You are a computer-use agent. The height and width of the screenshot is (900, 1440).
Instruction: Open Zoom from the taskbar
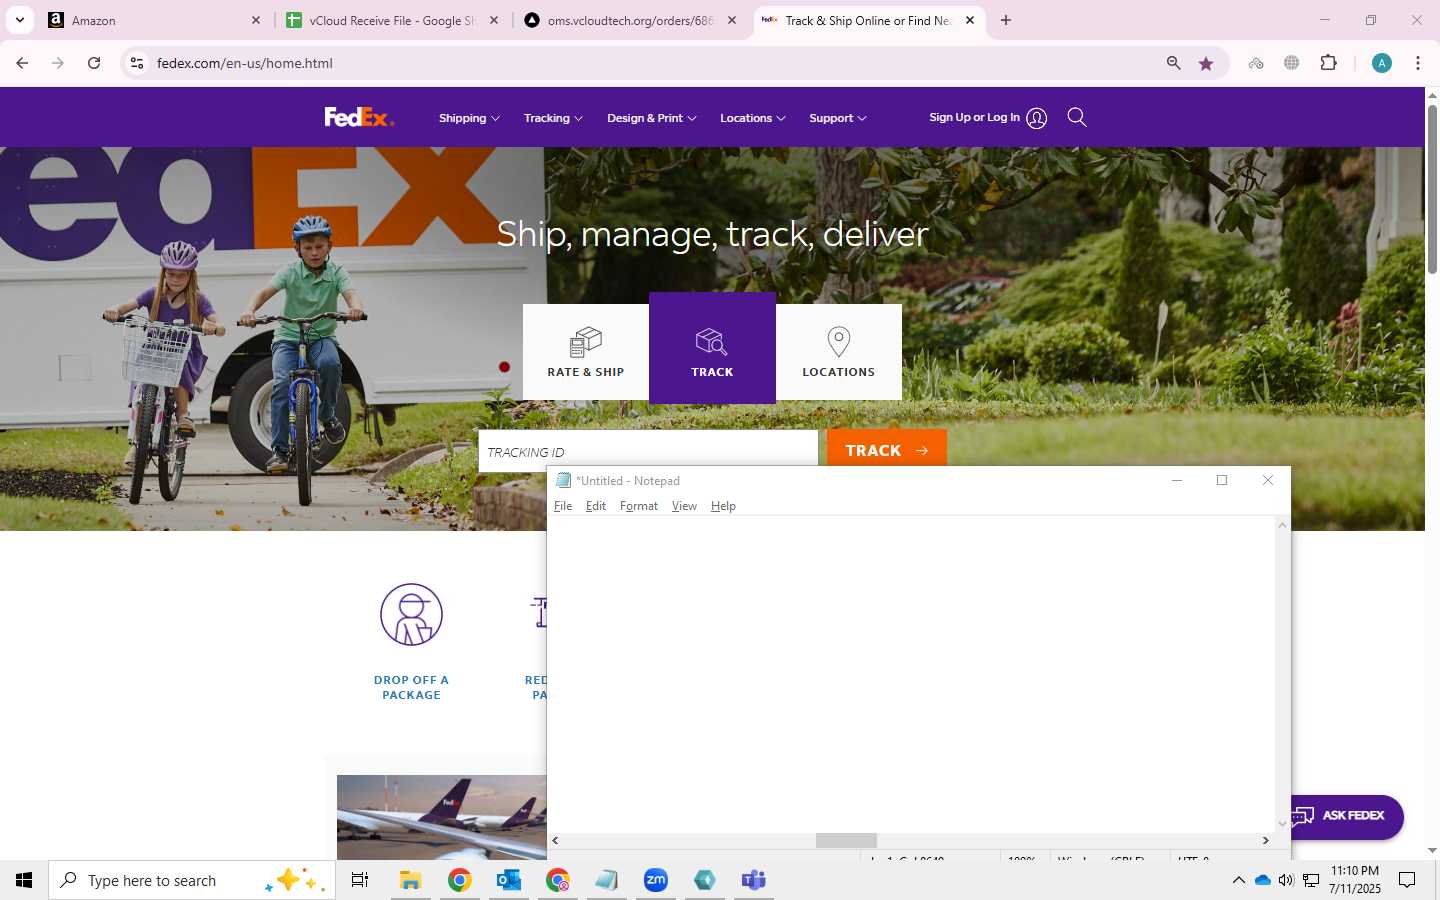(656, 880)
